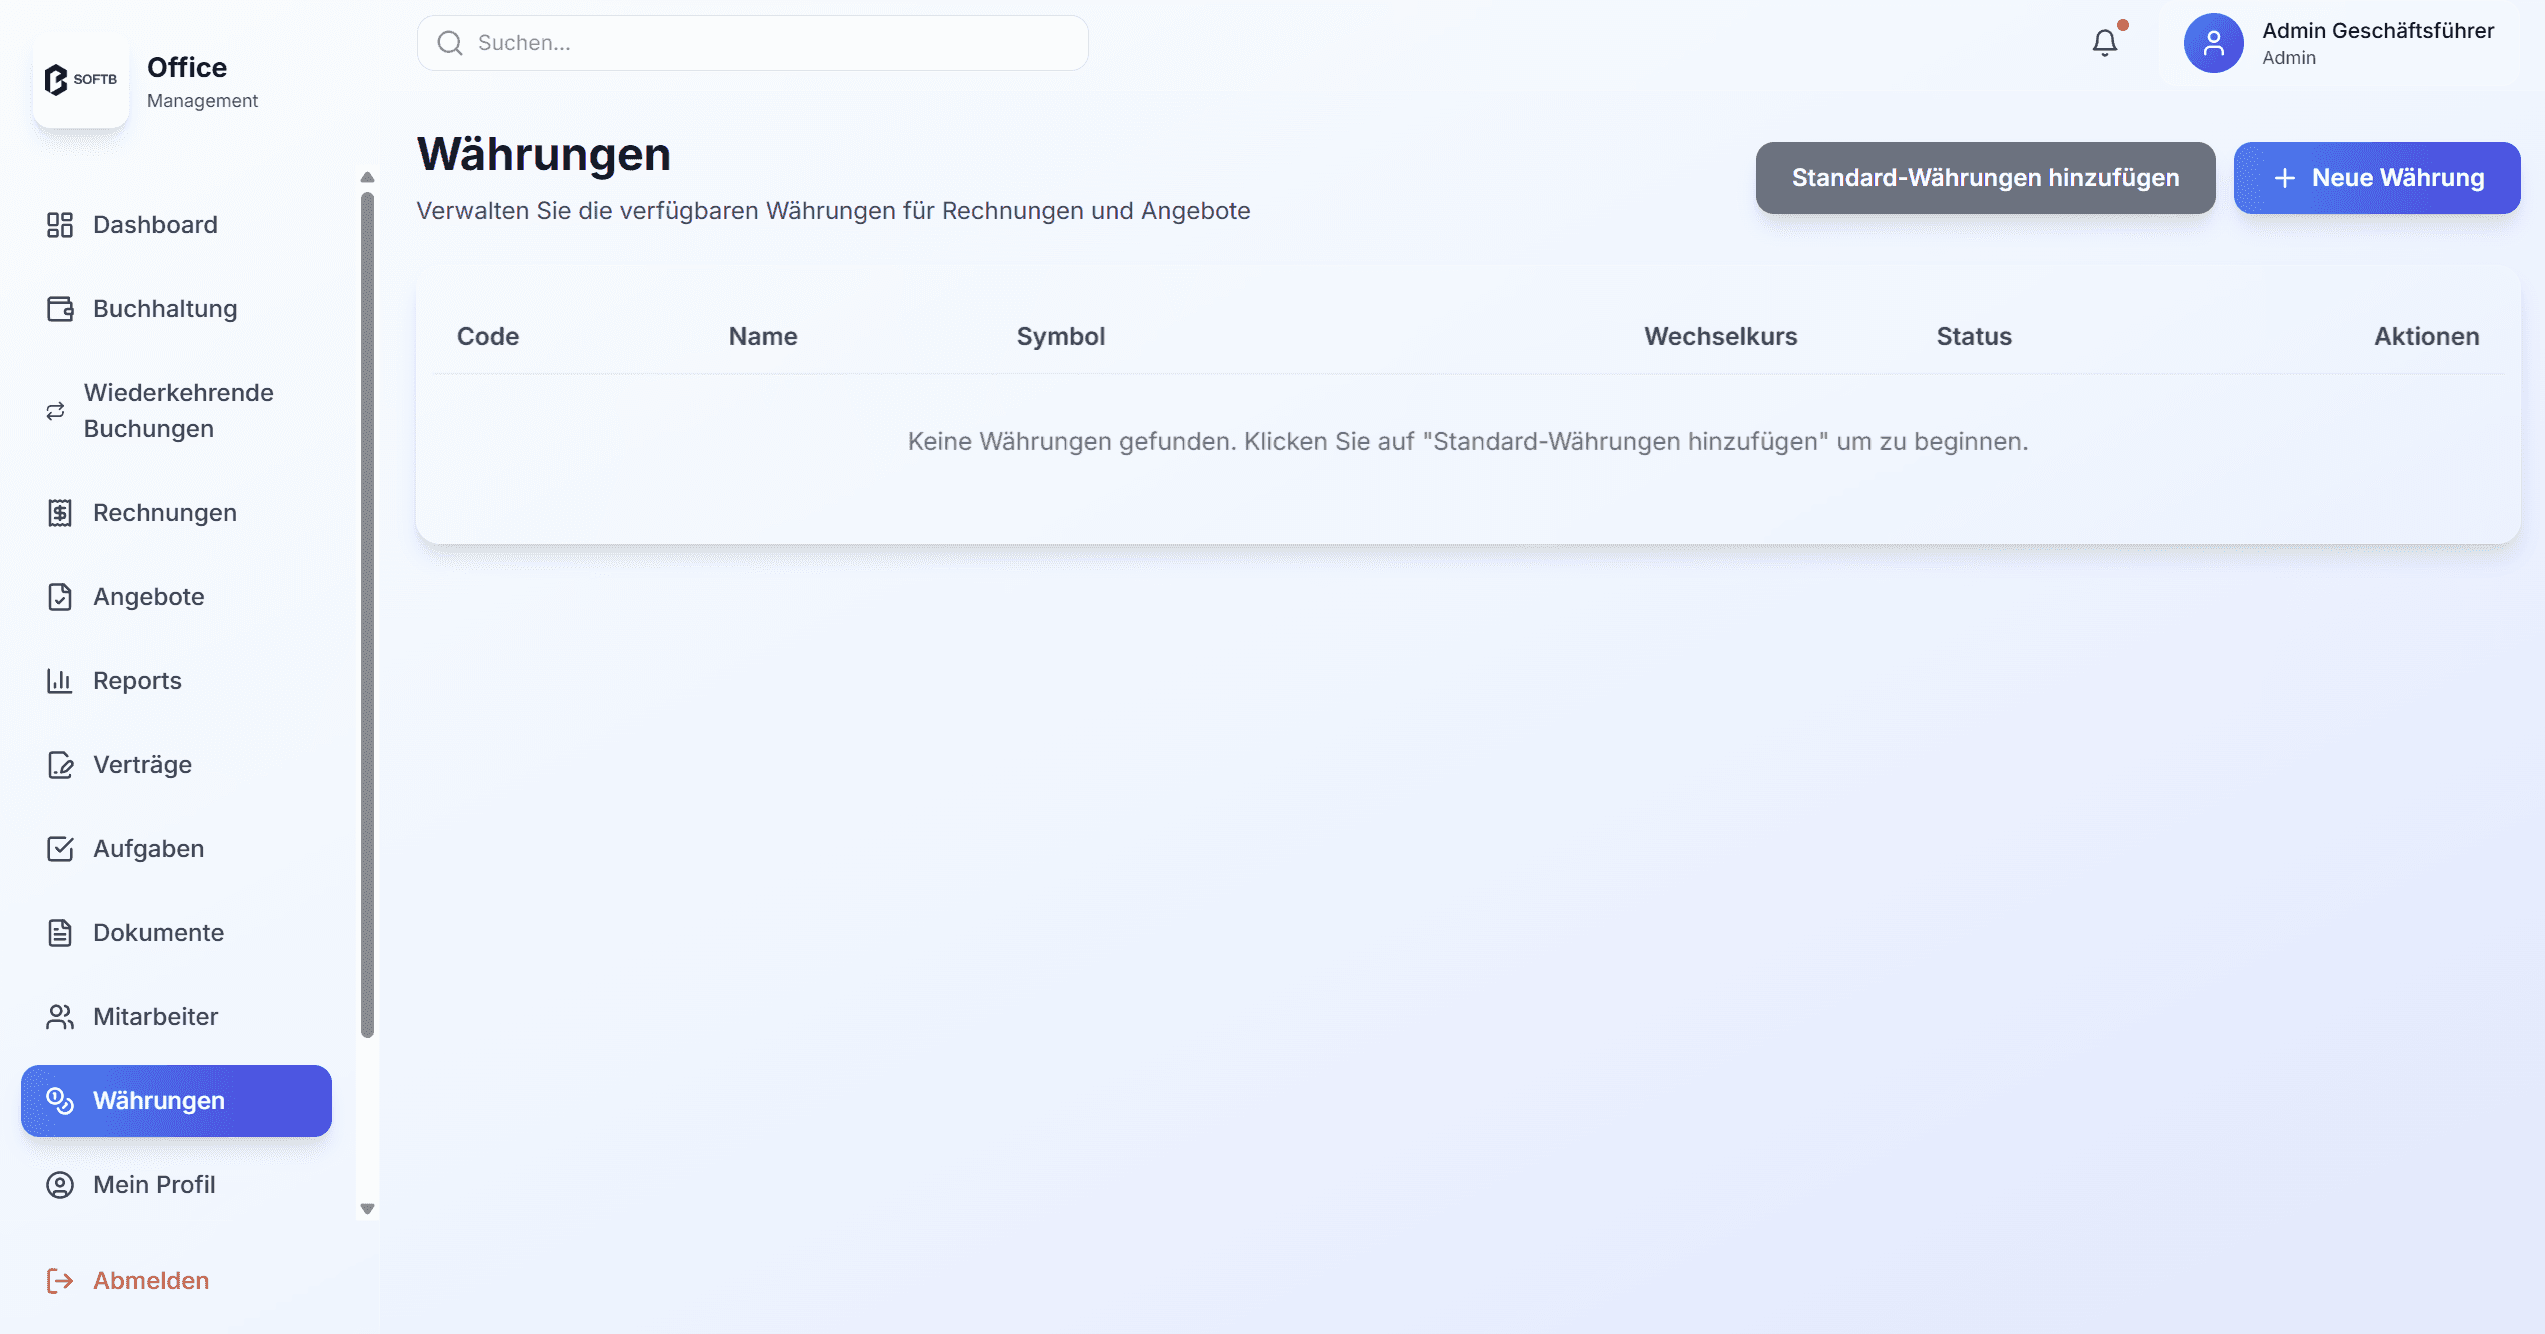Click the SOFTB logo
This screenshot has width=2545, height=1334.
coord(81,80)
